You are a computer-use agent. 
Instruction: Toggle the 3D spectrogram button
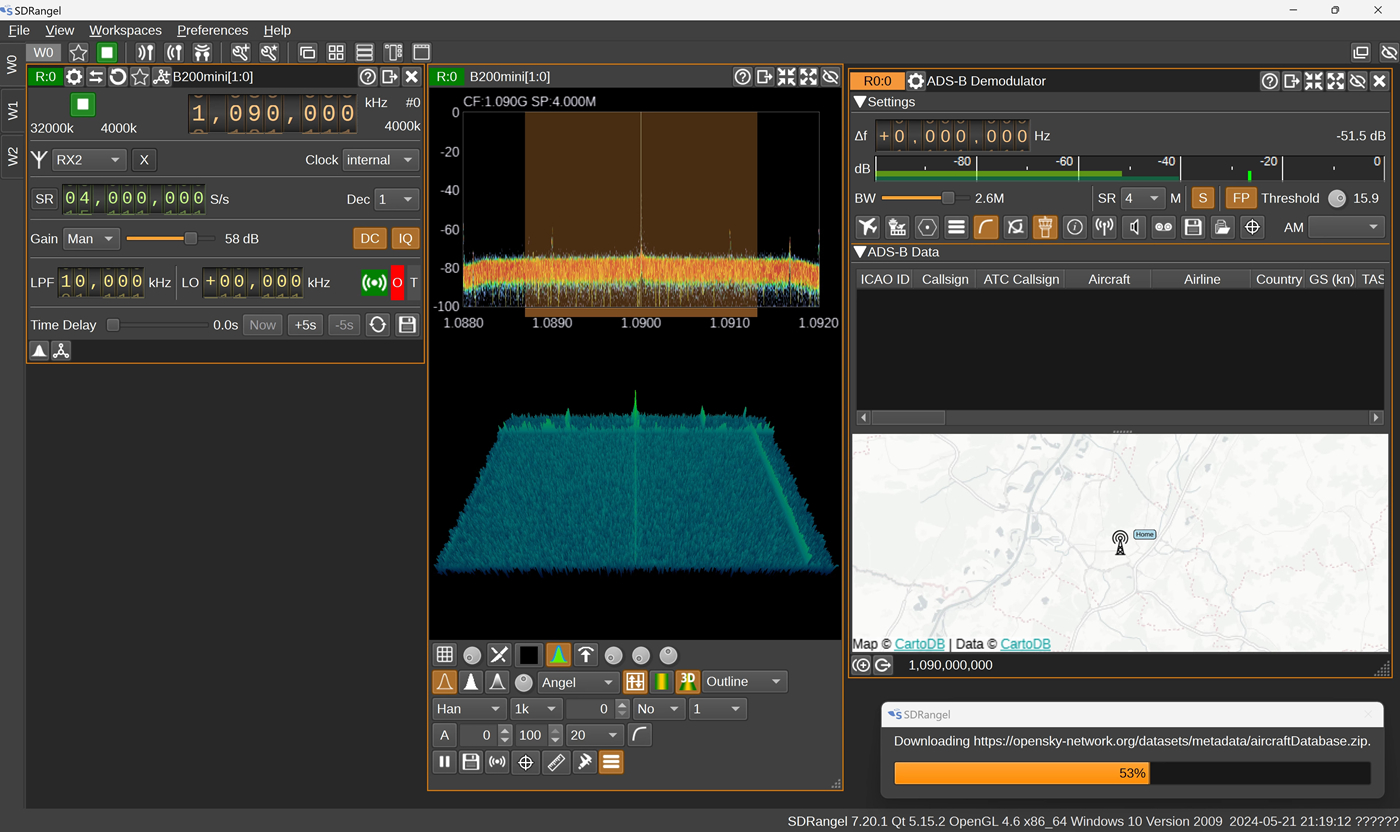[687, 682]
